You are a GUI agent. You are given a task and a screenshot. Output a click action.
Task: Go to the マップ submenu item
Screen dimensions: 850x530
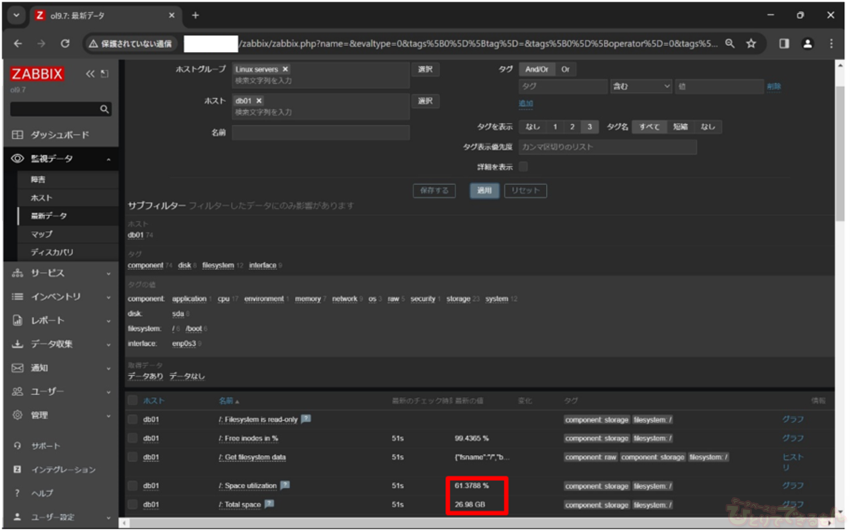tap(42, 234)
